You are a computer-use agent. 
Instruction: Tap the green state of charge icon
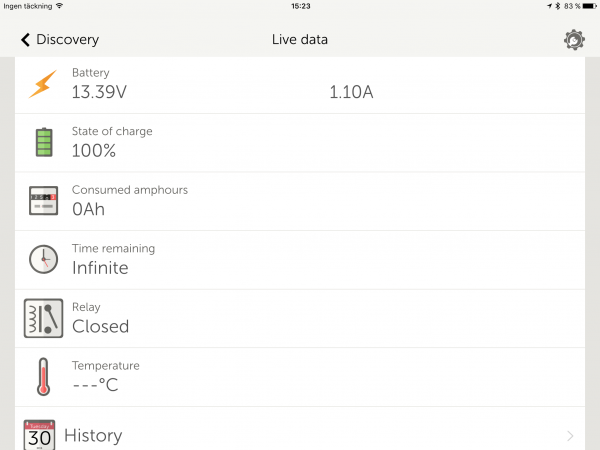coord(42,142)
